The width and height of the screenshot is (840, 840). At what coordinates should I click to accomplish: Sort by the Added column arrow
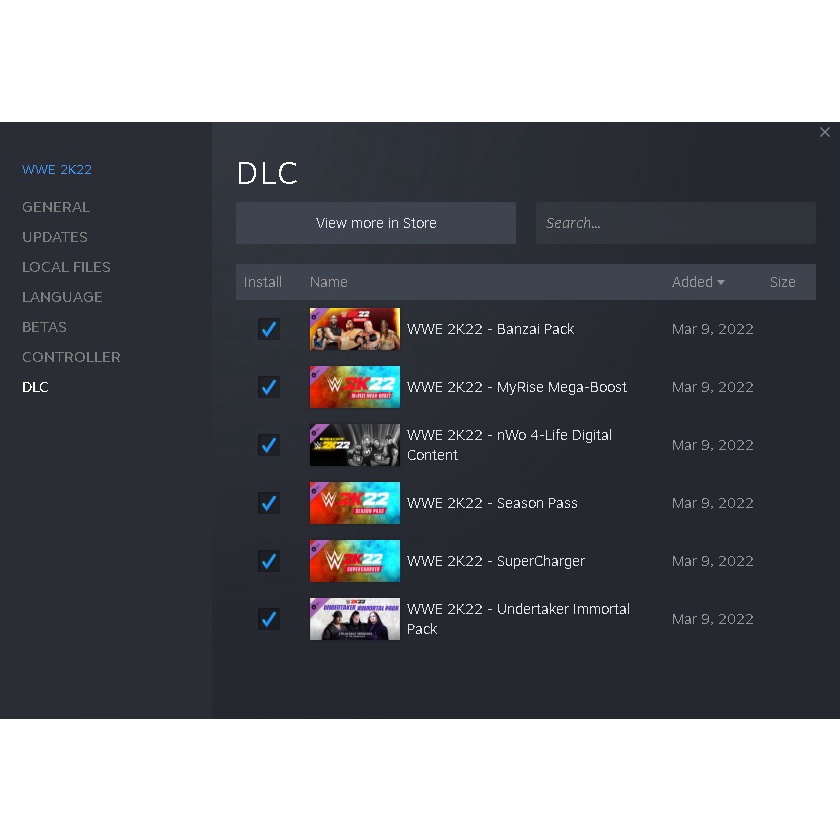pyautogui.click(x=721, y=283)
